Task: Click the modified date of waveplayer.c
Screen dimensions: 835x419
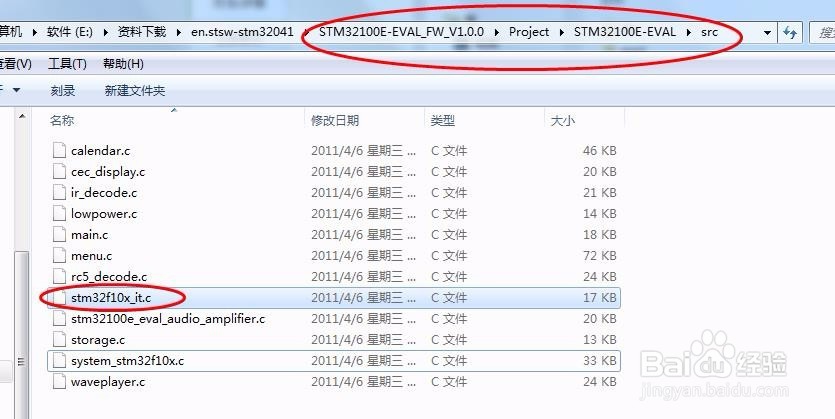Action: 363,382
